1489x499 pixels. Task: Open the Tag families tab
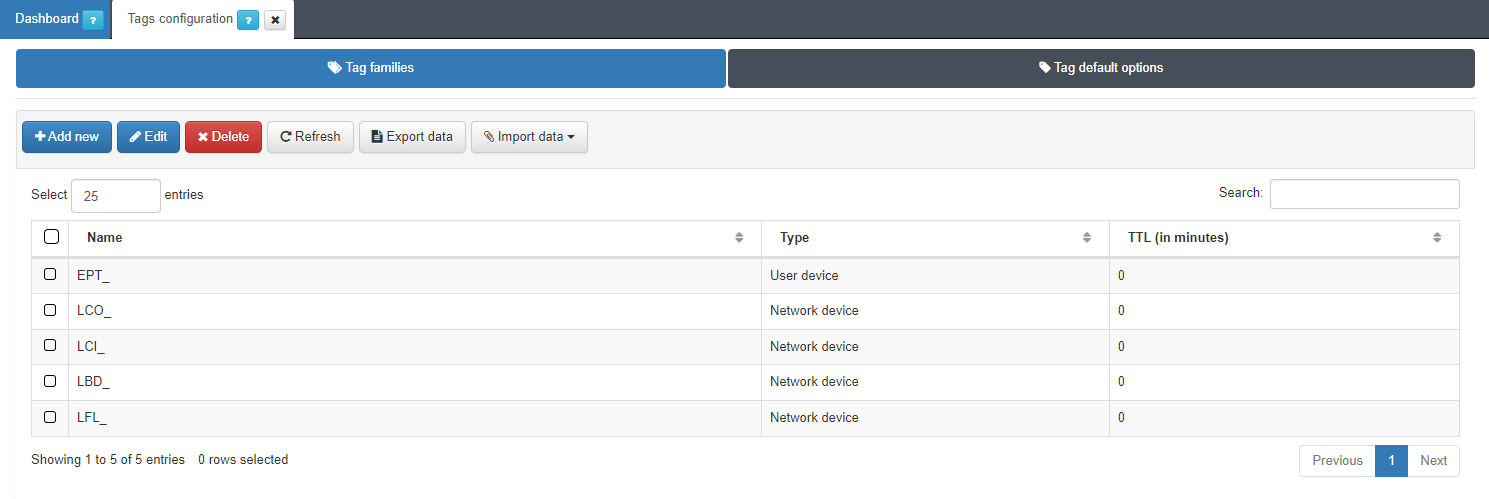(x=370, y=68)
